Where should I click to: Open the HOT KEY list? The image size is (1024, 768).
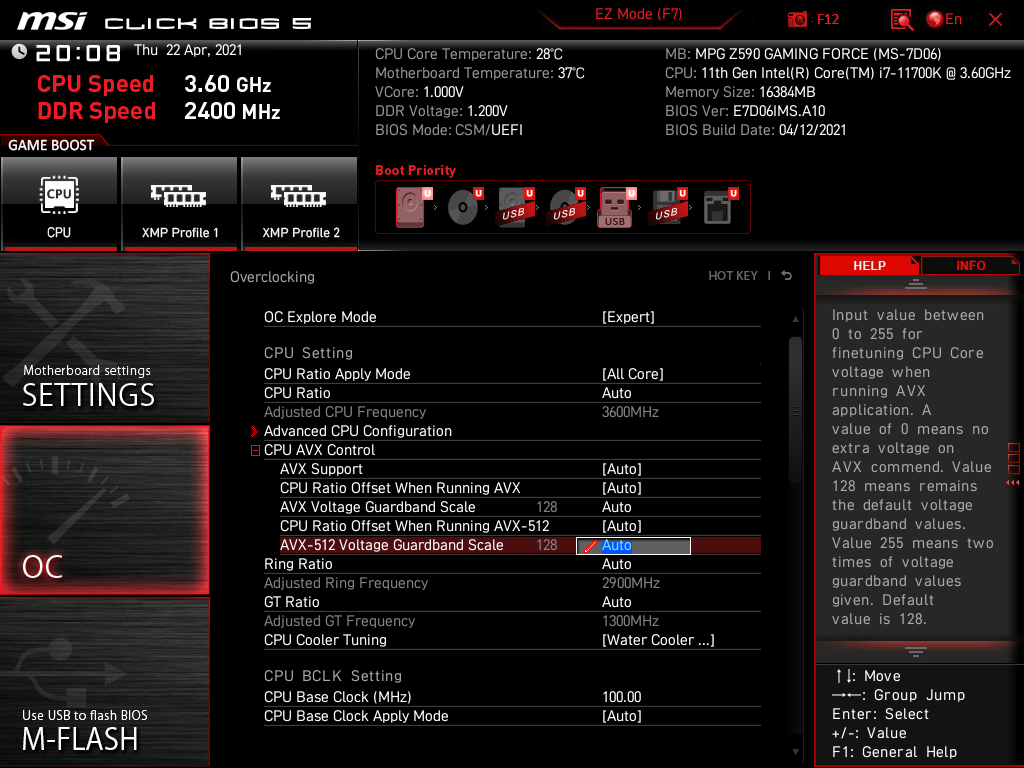tap(733, 276)
